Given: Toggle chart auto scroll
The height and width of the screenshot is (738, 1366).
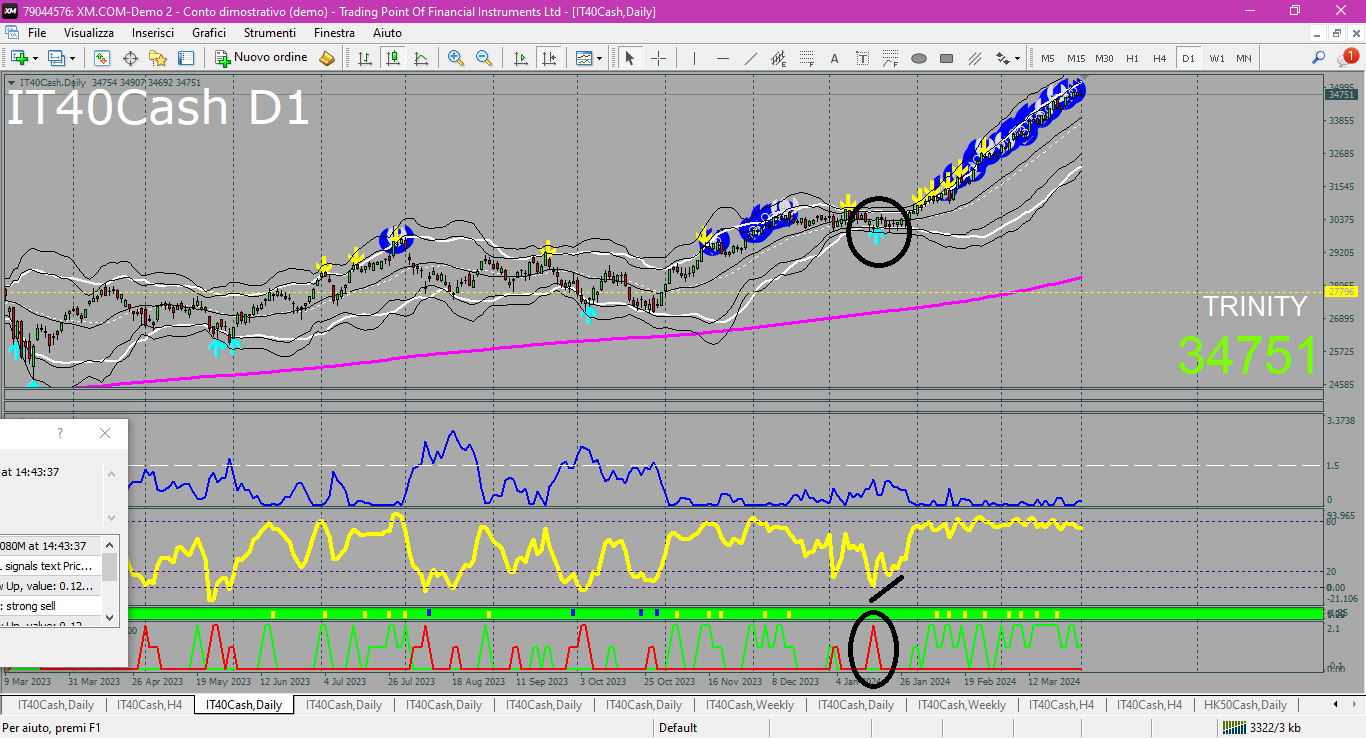Looking at the screenshot, I should (520, 58).
